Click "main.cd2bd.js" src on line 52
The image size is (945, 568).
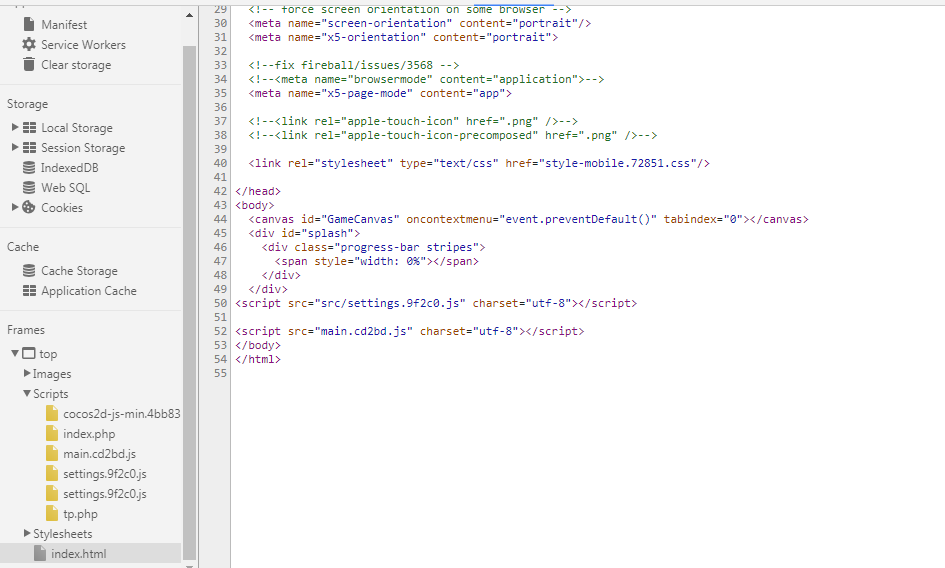click(363, 330)
